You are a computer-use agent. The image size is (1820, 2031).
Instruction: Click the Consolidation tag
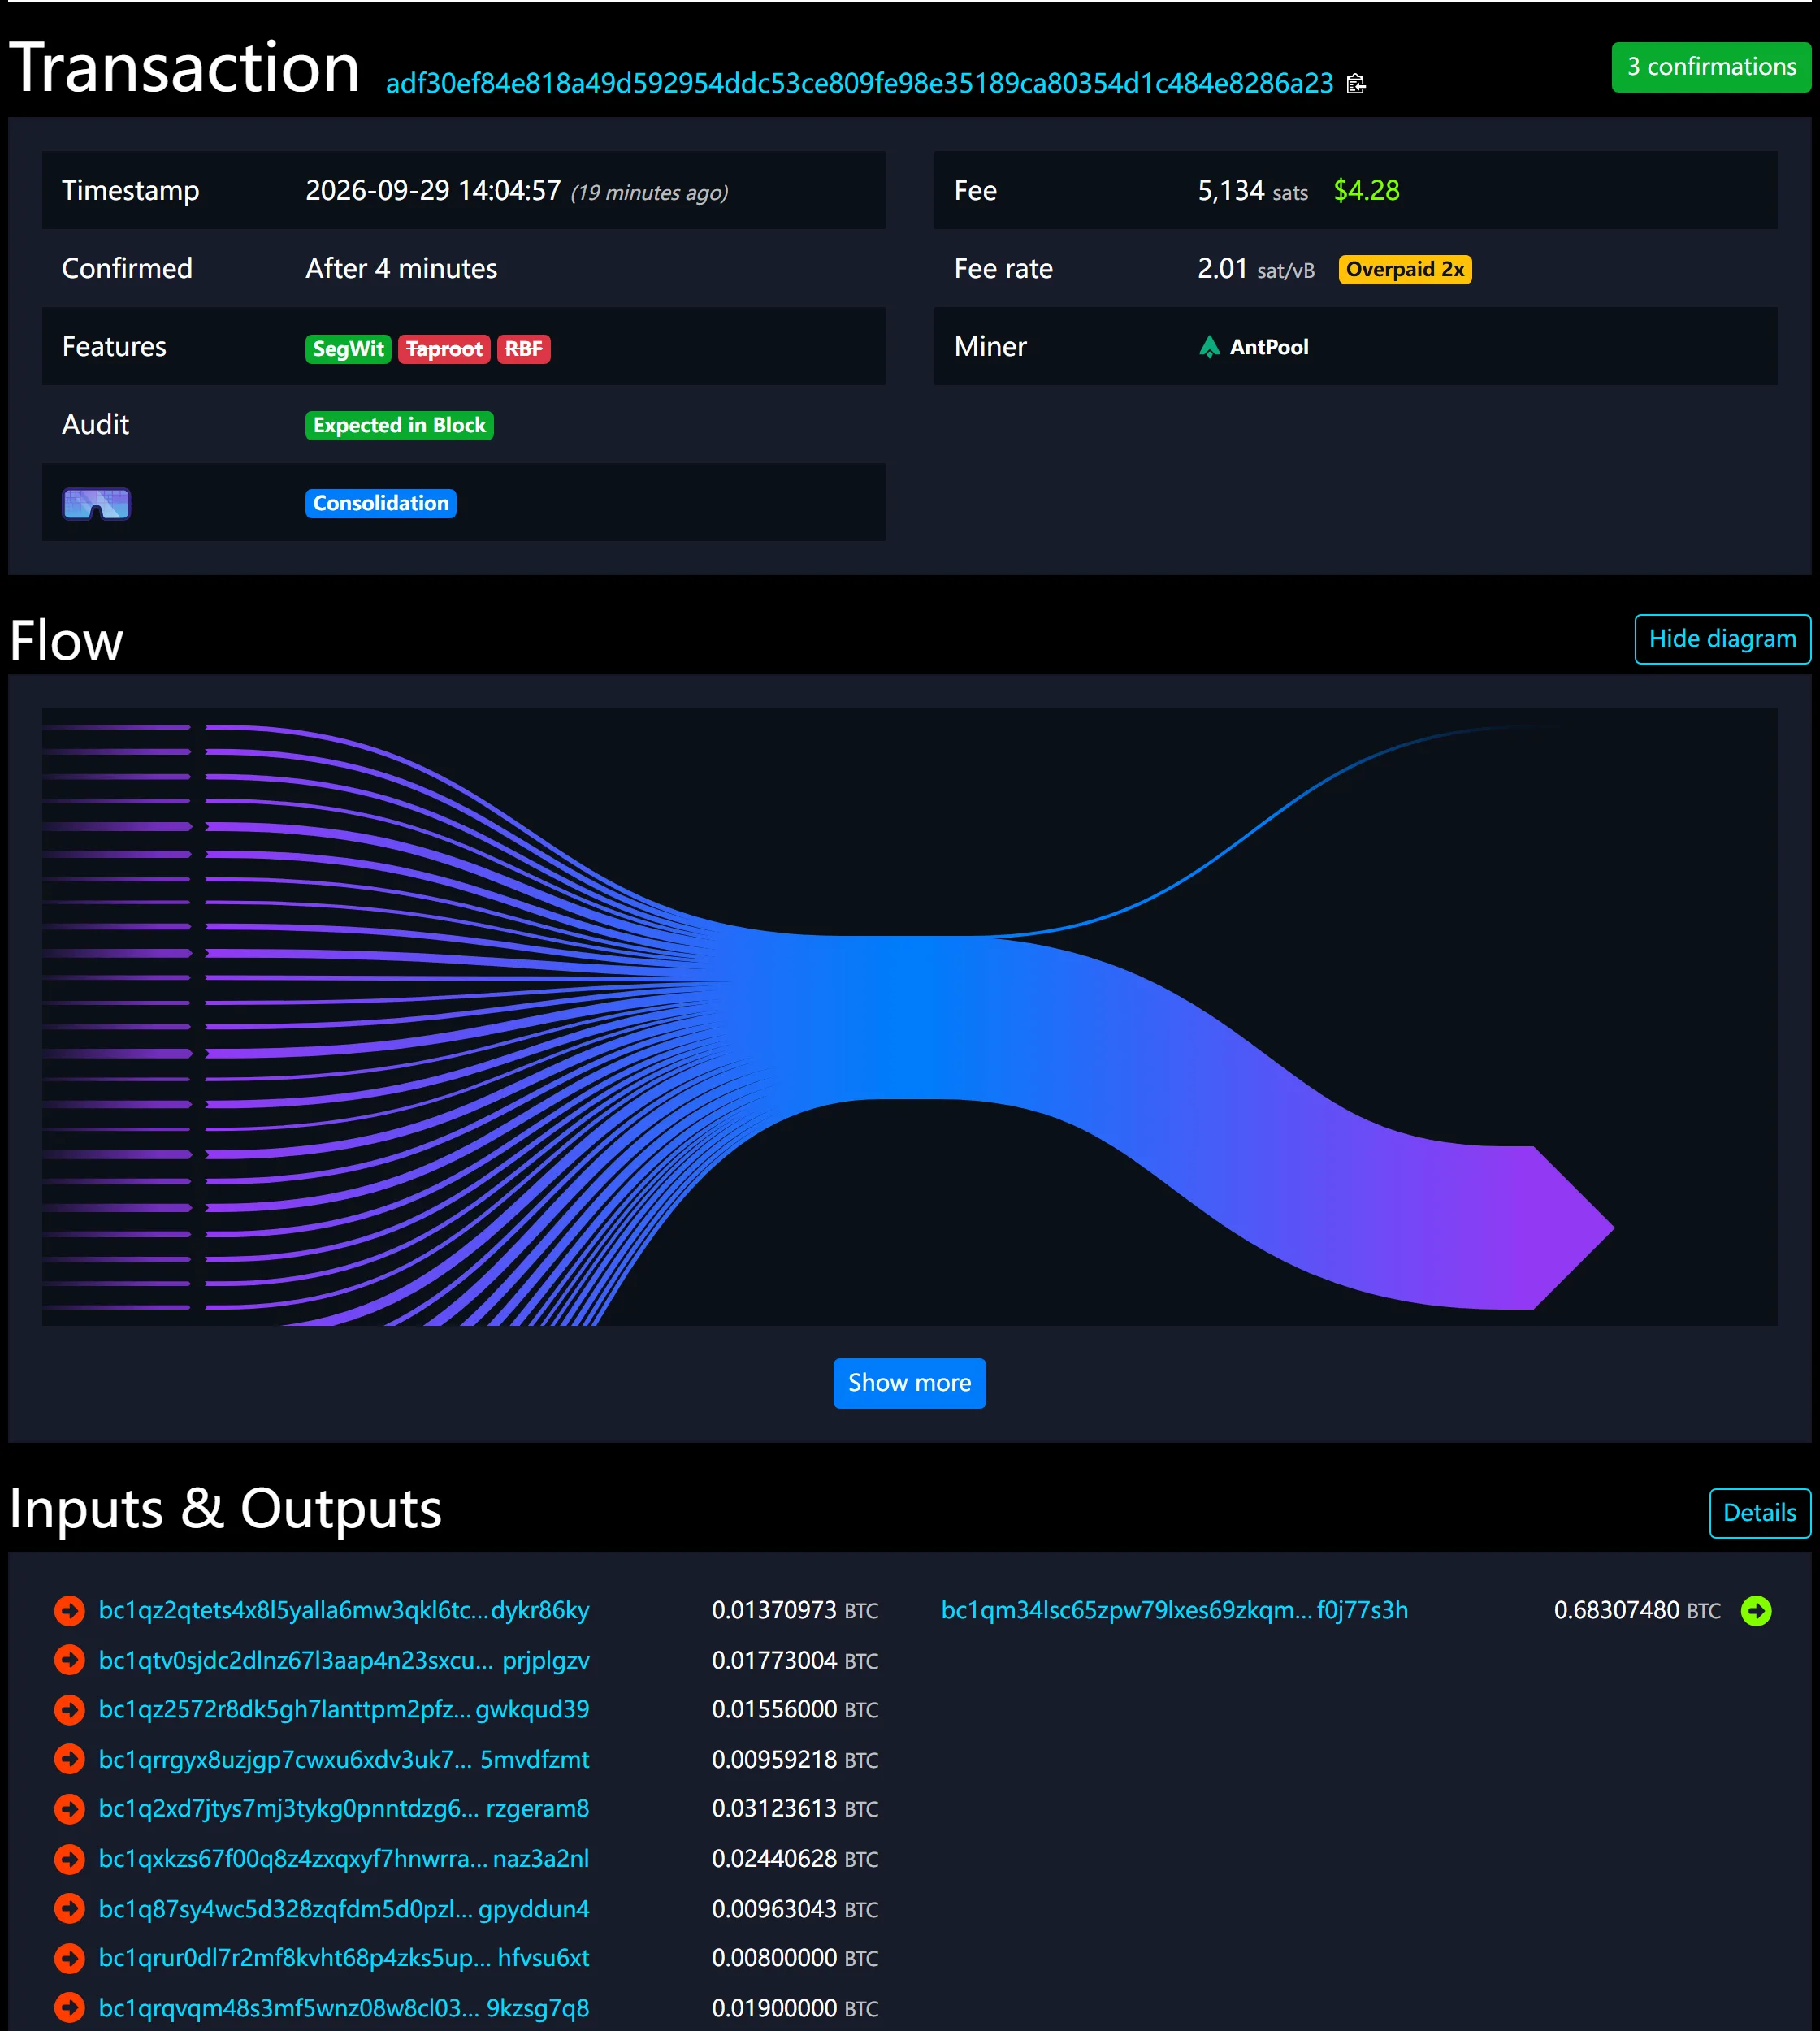[x=381, y=503]
